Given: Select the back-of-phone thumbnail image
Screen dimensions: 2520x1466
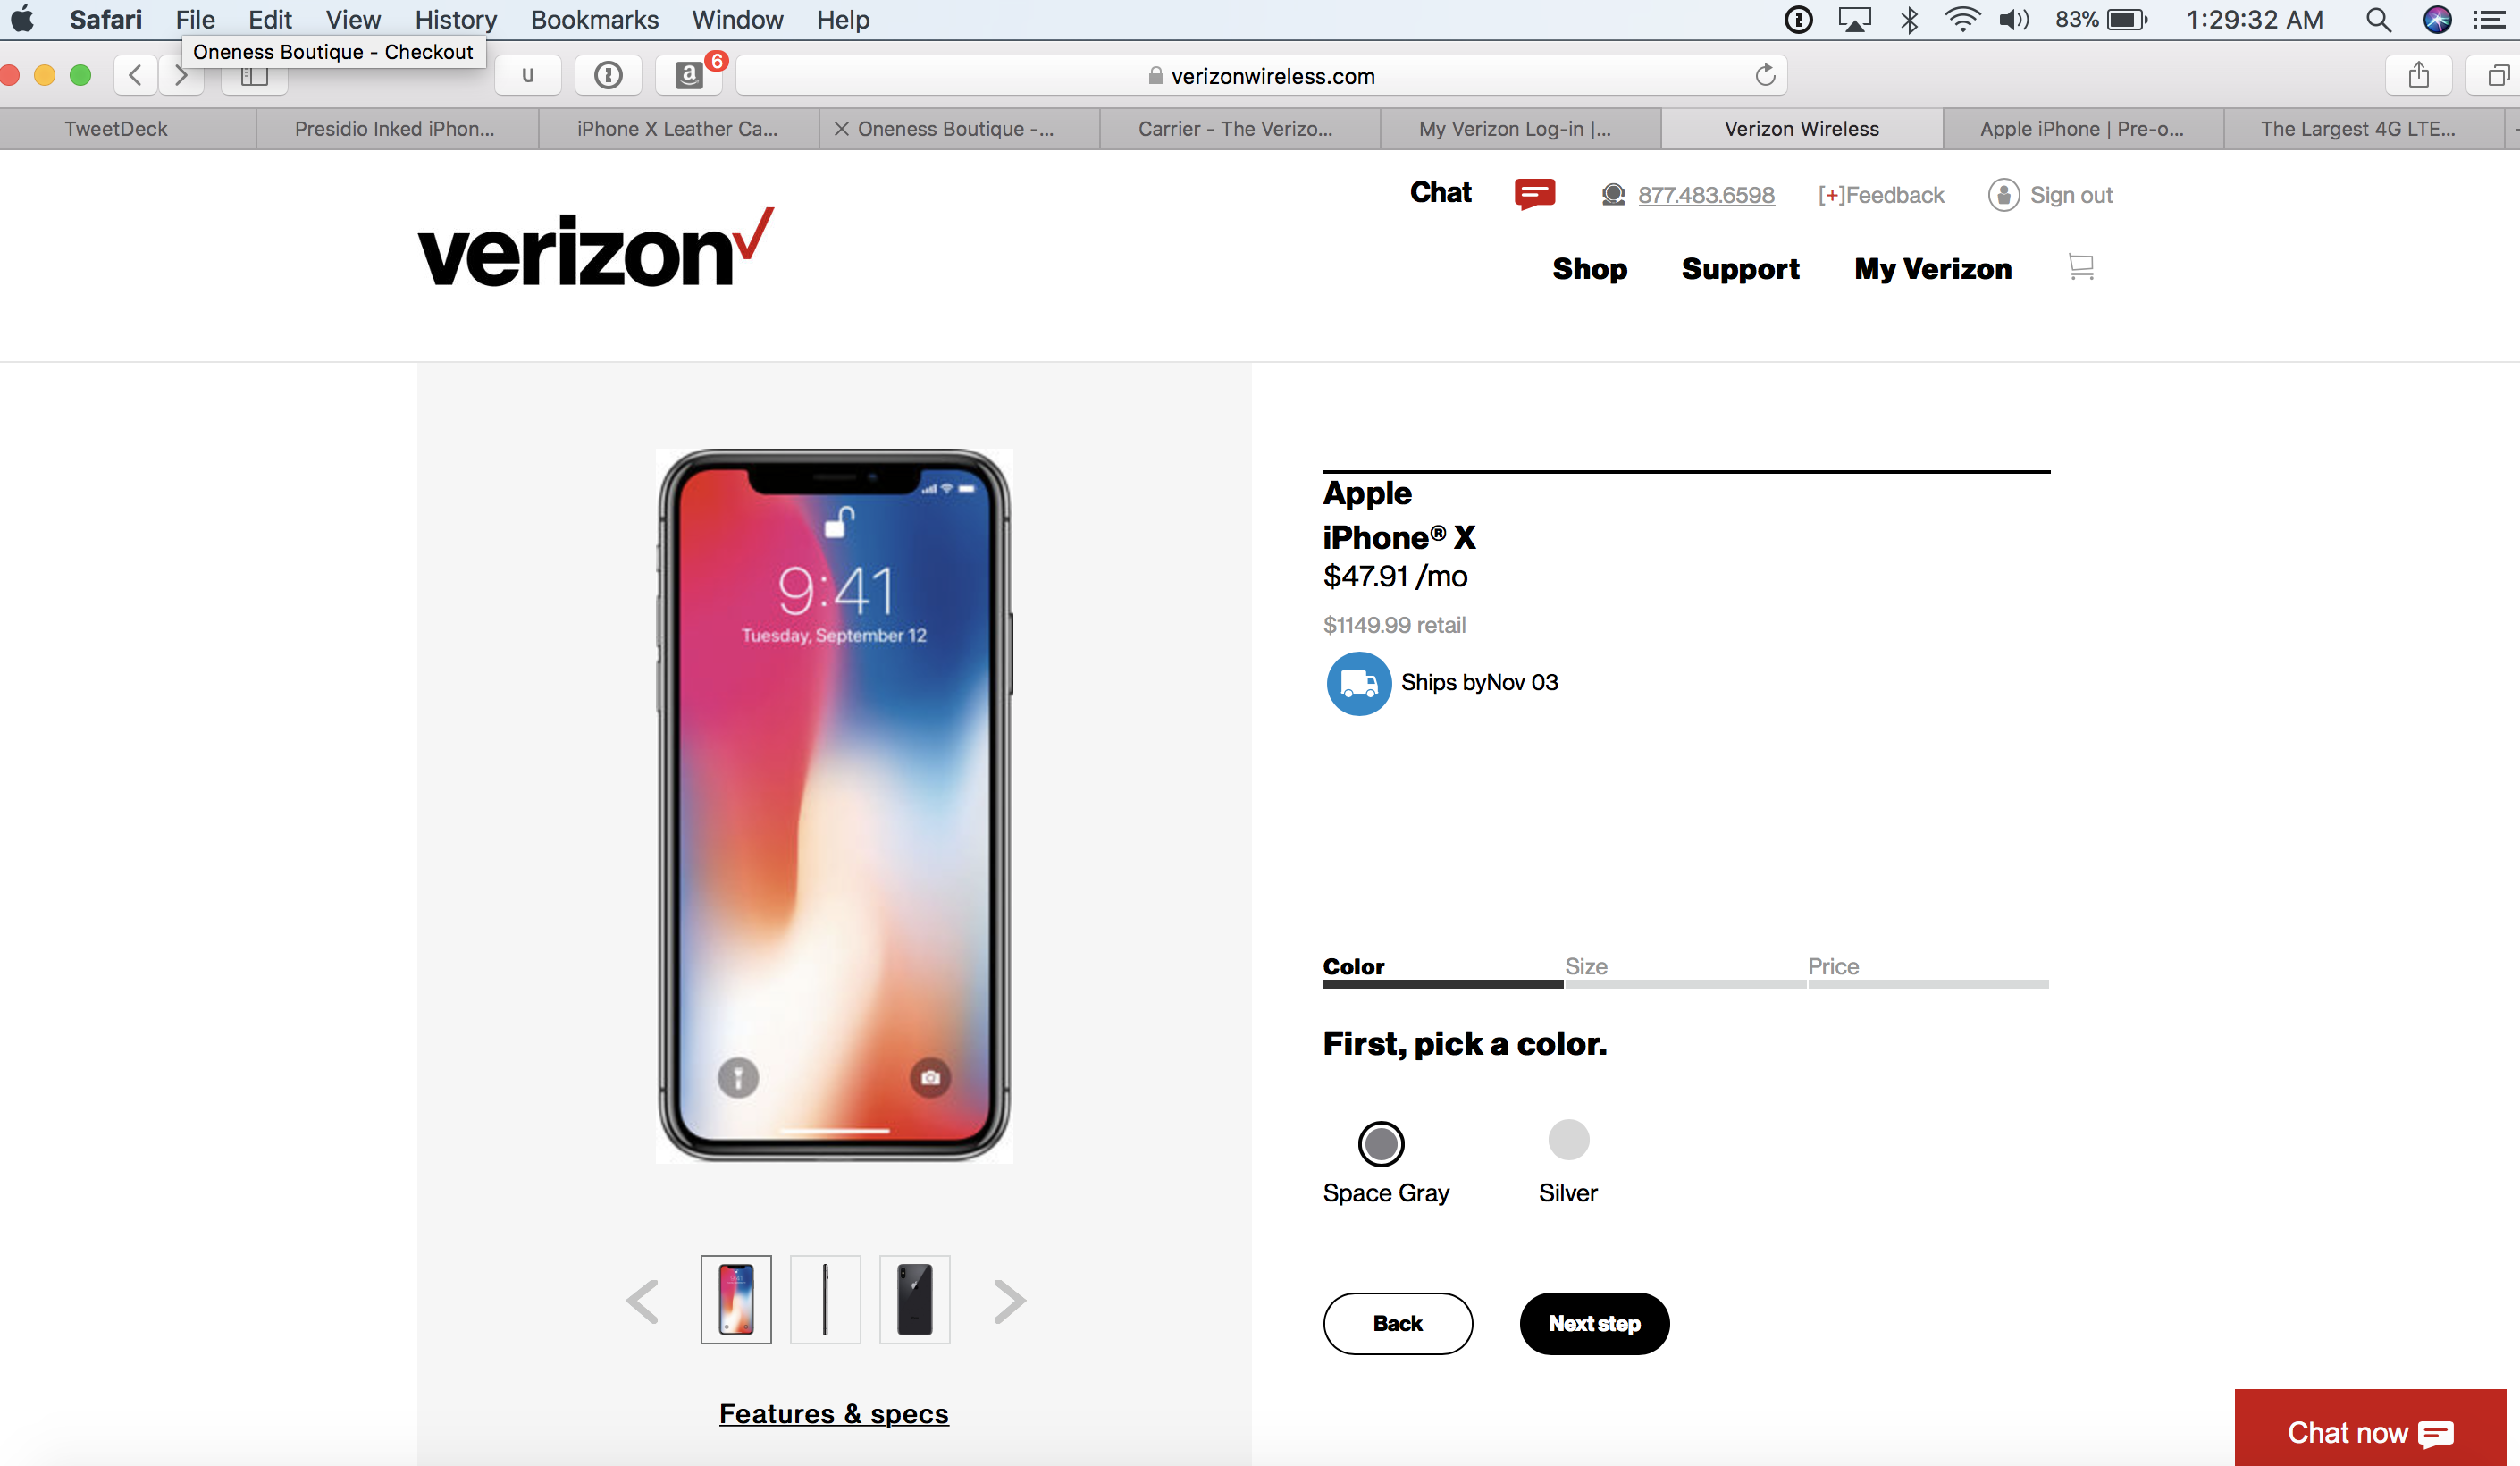Looking at the screenshot, I should tap(914, 1299).
